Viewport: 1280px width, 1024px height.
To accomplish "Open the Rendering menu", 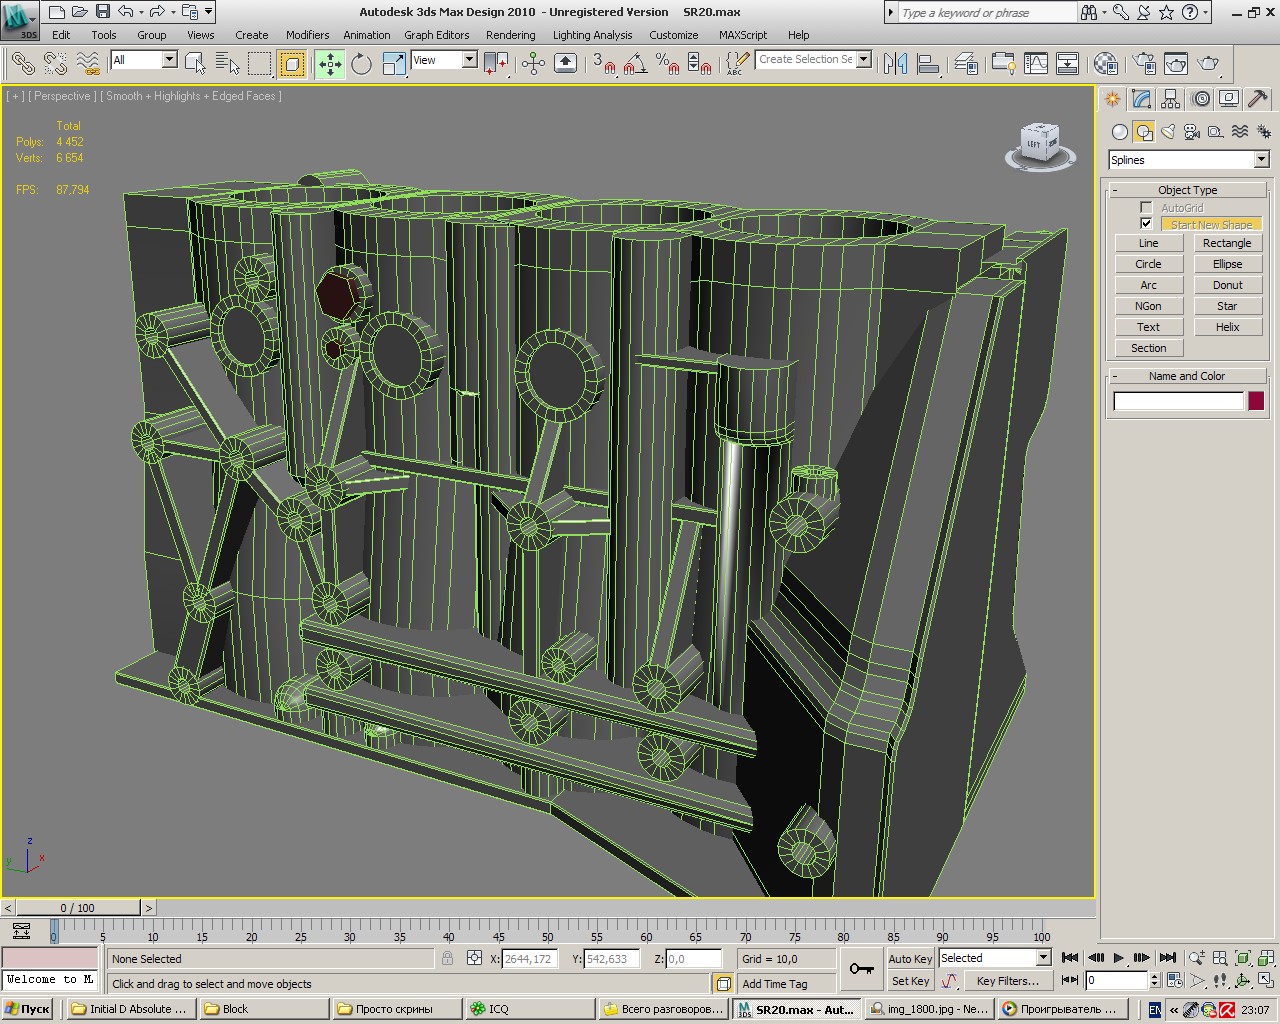I will coord(510,35).
